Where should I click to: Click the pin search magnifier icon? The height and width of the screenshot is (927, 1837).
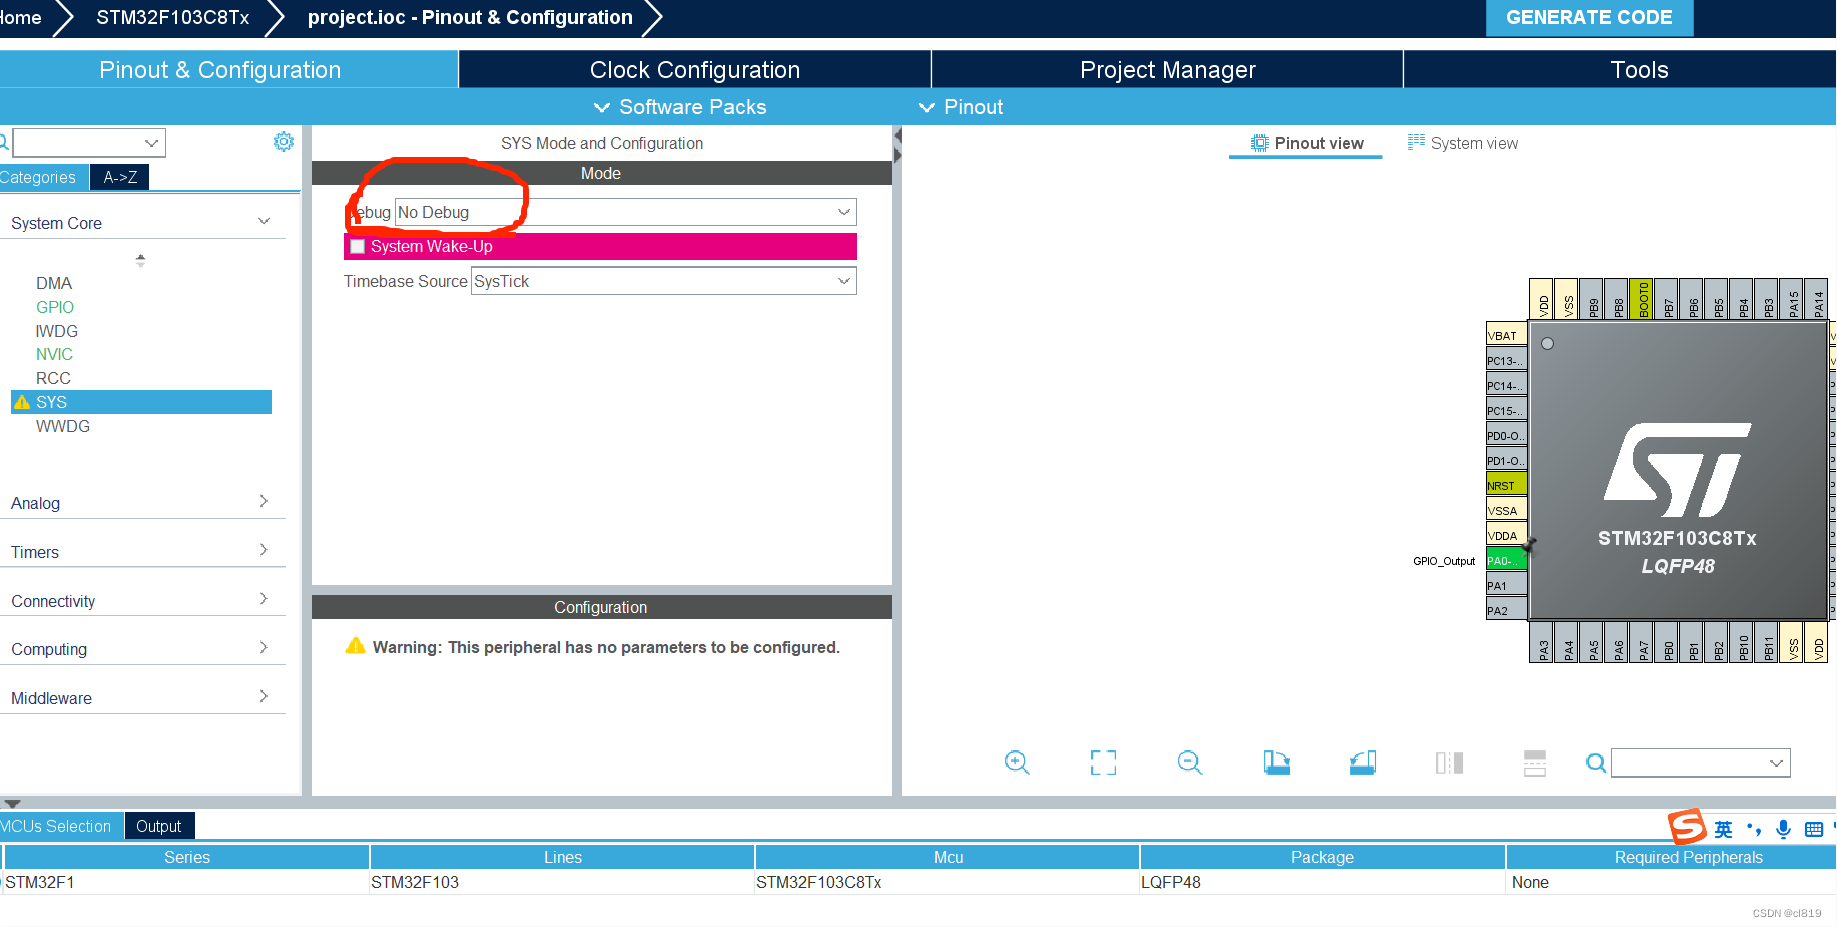coord(1596,763)
